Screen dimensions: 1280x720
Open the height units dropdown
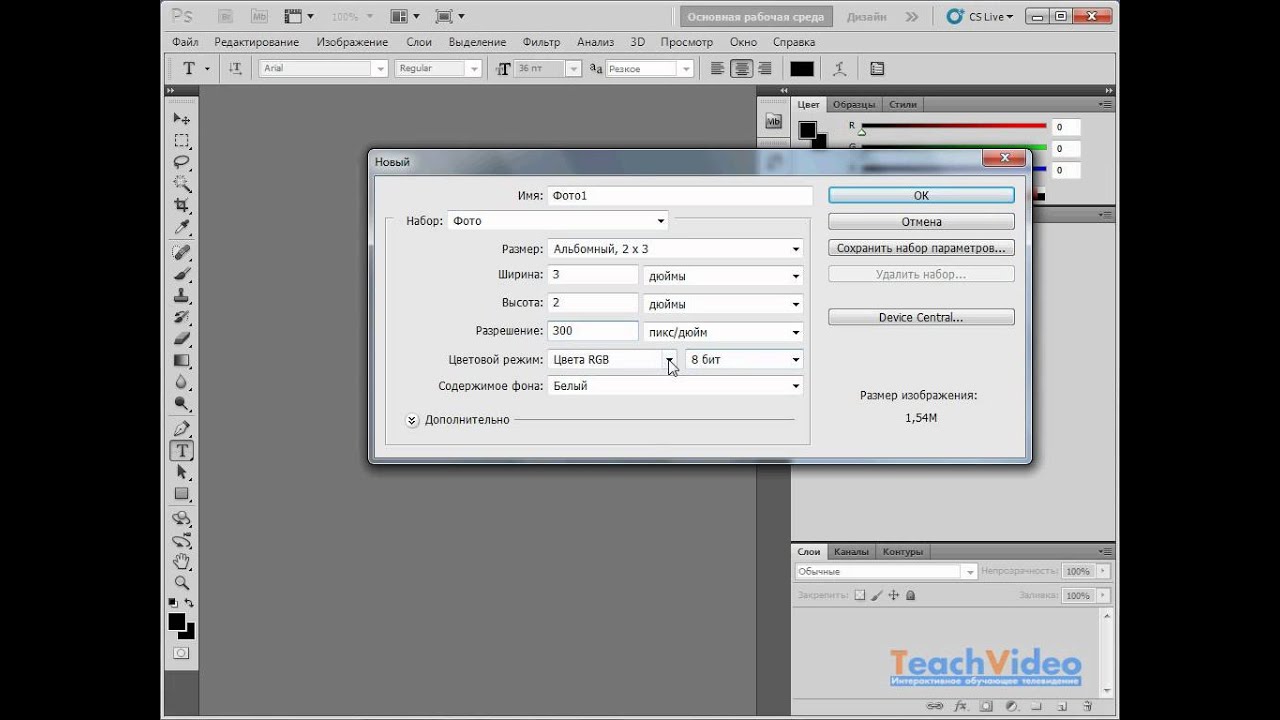[x=723, y=304]
